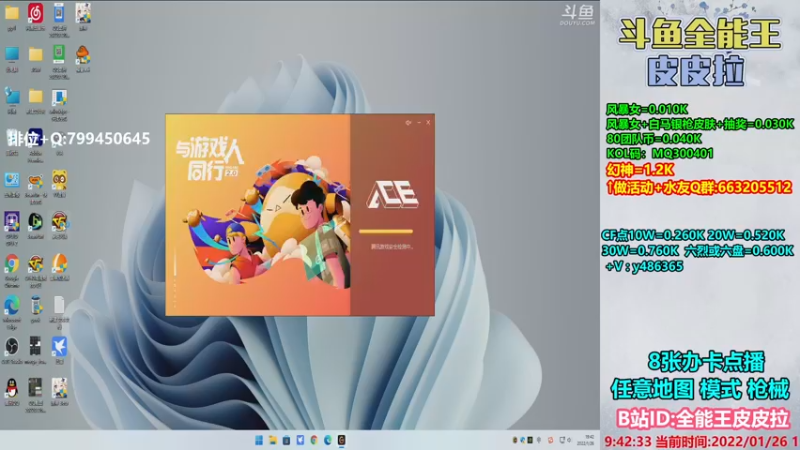800x450 pixels.
Task: Open Google Chrome desktop shortcut
Action: tap(12, 264)
